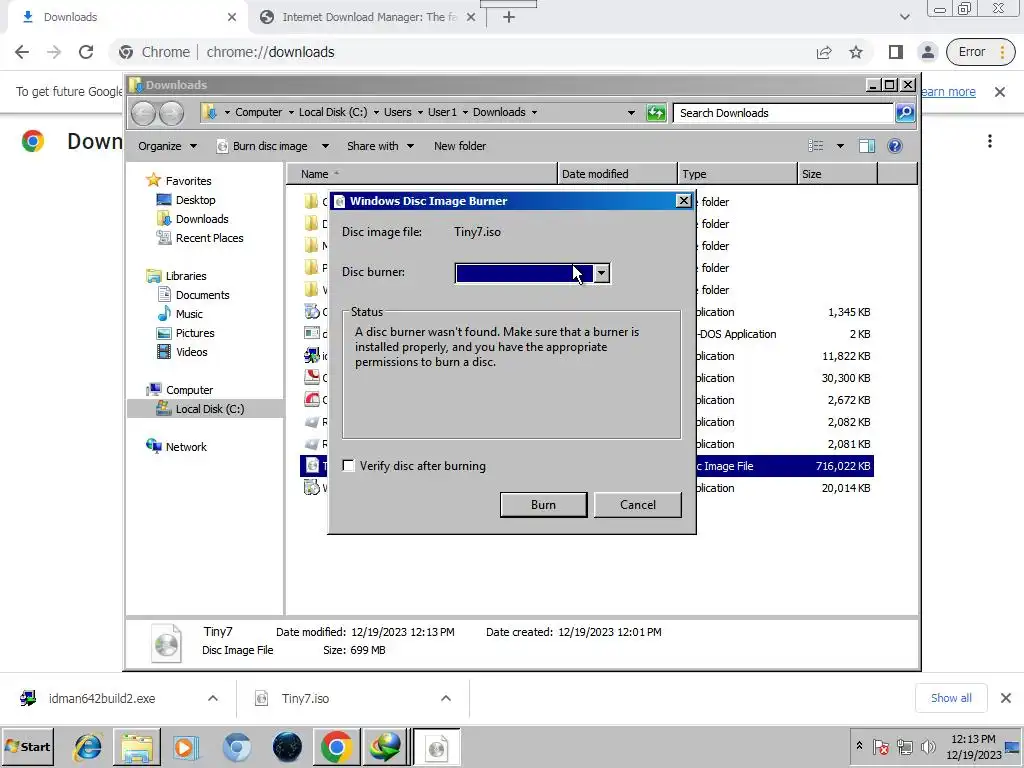
Task: Click the Explorer refresh icon
Action: [656, 113]
